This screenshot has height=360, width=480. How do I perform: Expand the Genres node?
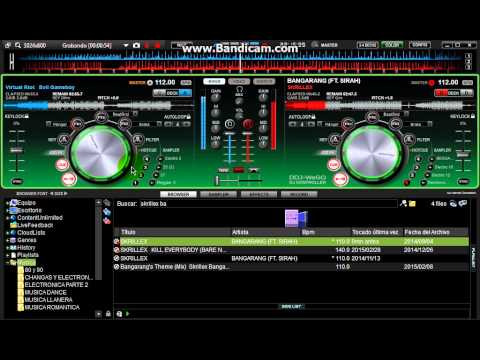(x=7, y=240)
